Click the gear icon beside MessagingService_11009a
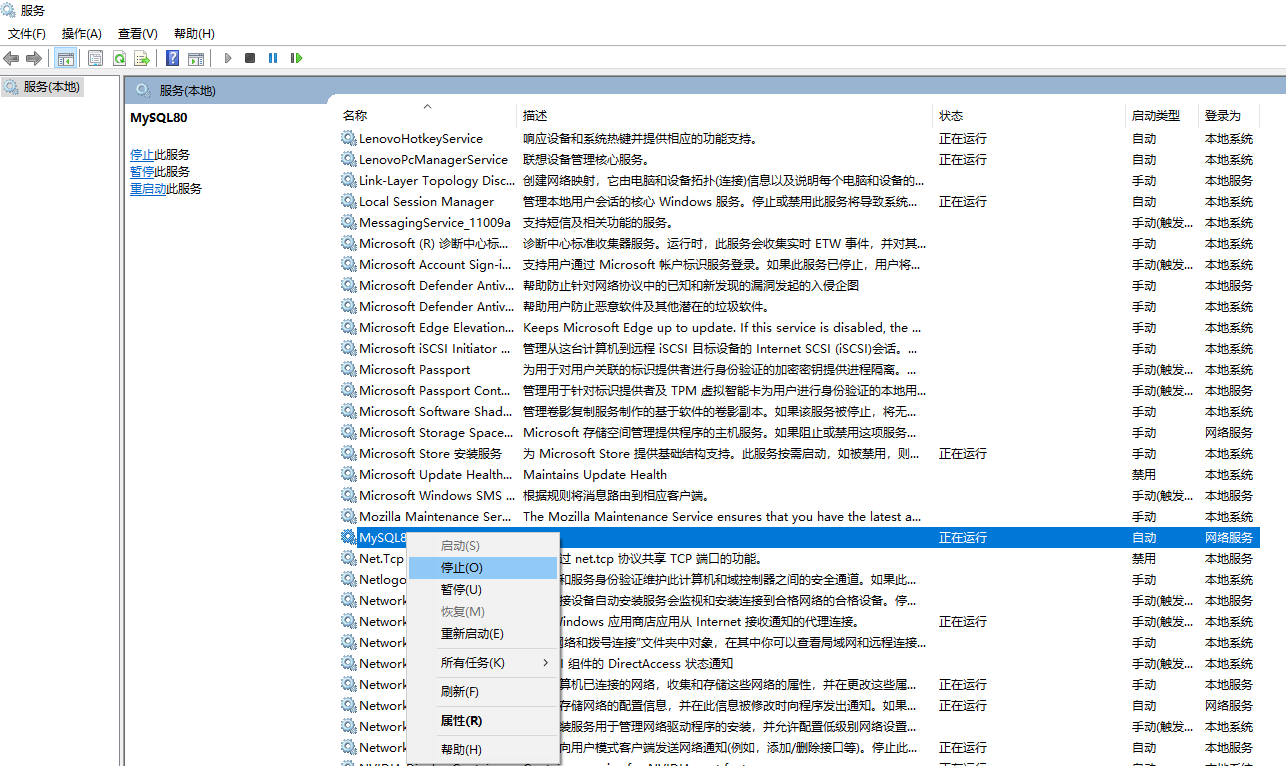Image resolution: width=1286 pixels, height=766 pixels. point(348,222)
